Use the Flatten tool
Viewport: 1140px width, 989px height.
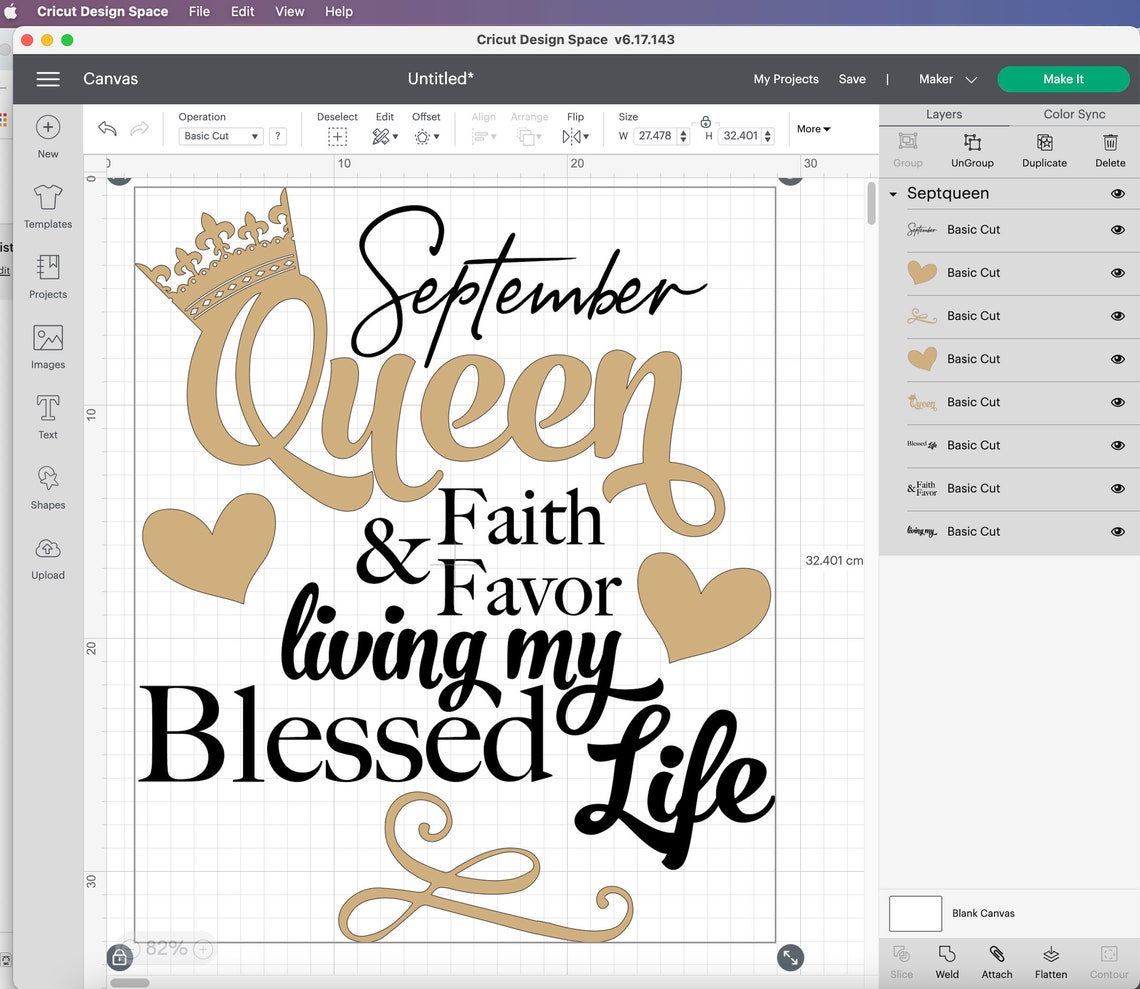pos(1050,961)
